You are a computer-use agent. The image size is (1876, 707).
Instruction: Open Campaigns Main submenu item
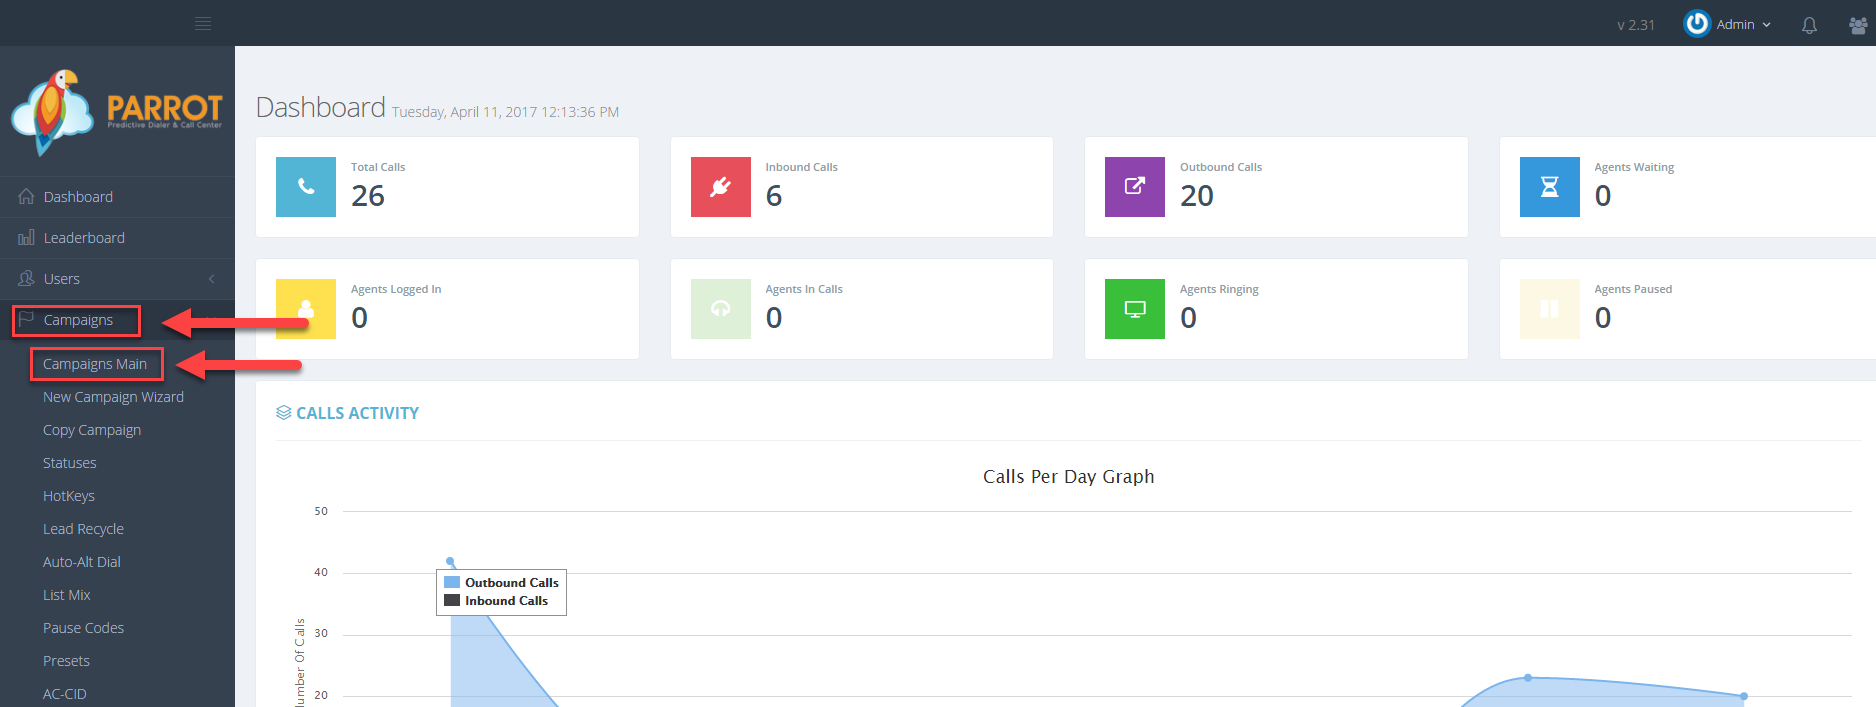pyautogui.click(x=95, y=364)
